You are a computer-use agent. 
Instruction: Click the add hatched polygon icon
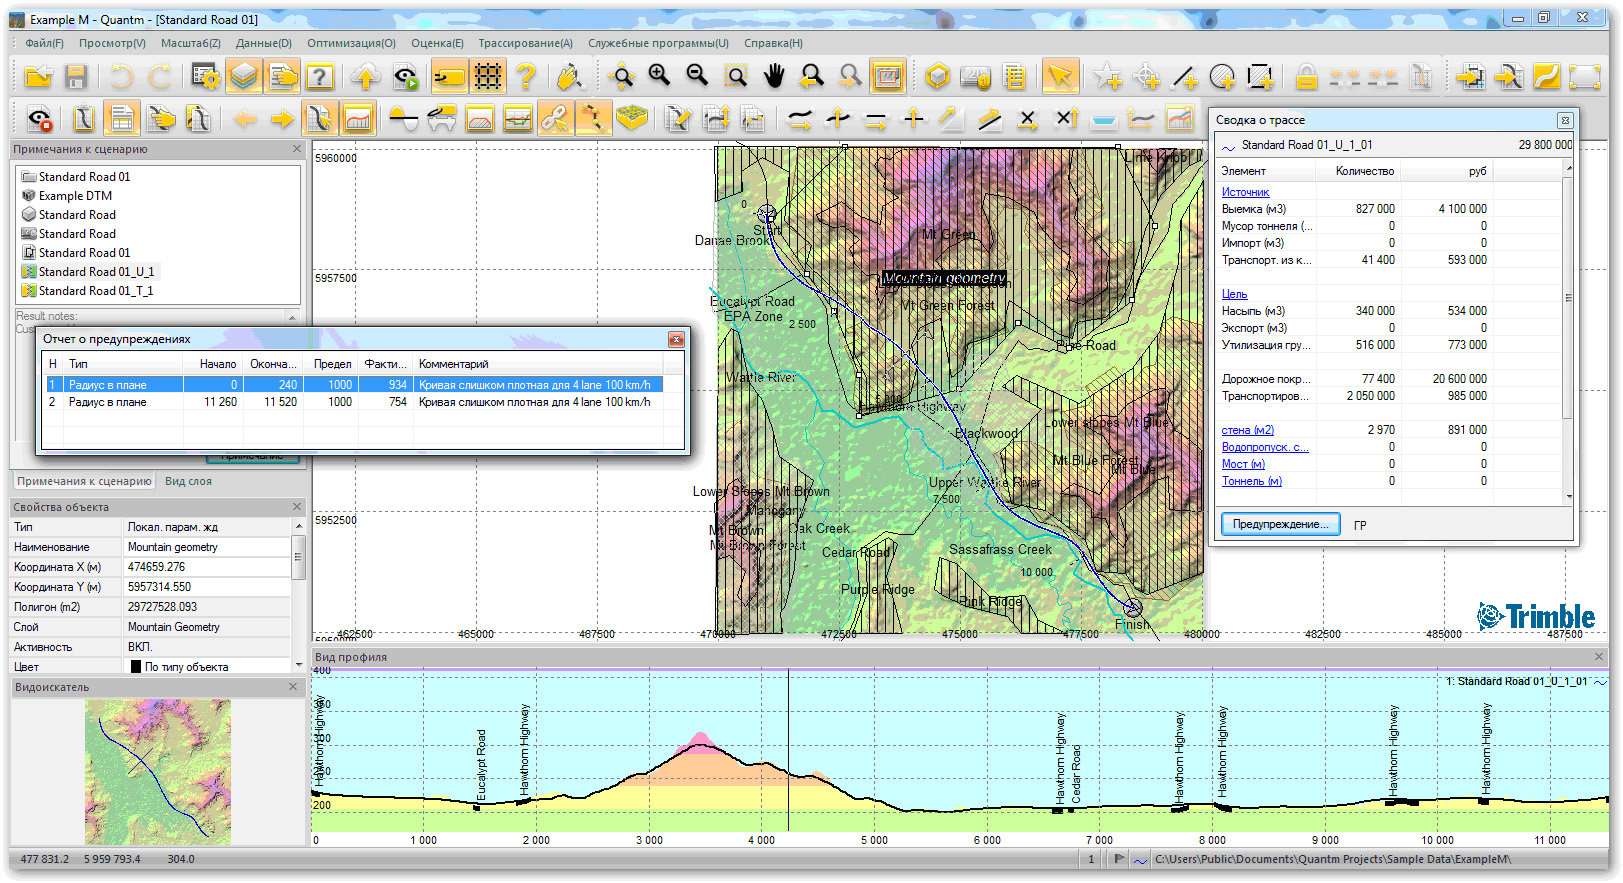pos(1260,76)
